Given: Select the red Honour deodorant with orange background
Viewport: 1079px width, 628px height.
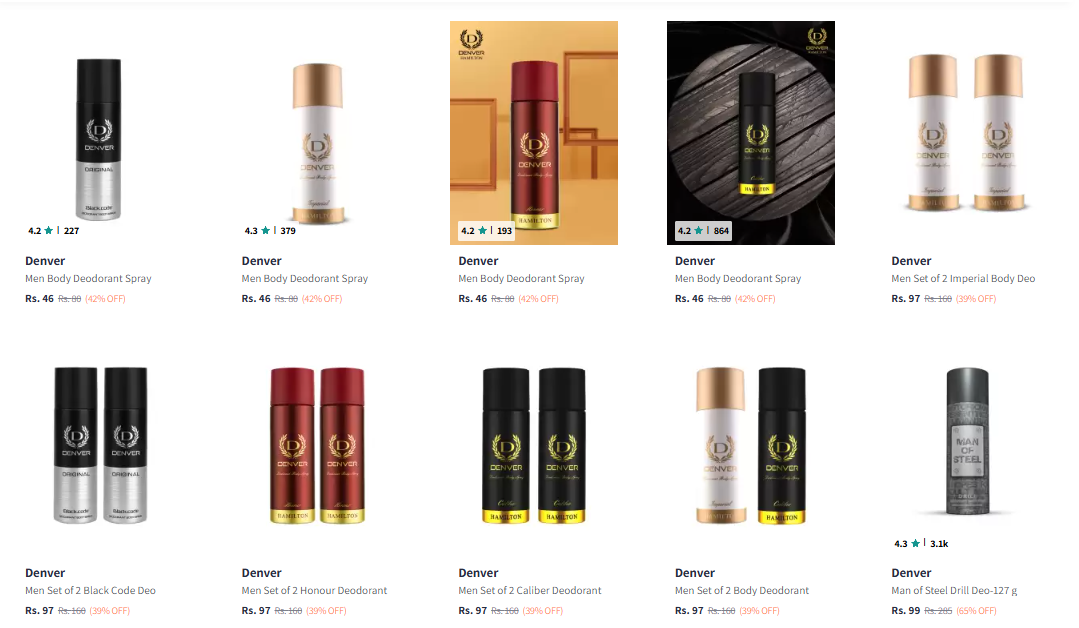Looking at the screenshot, I should point(534,133).
